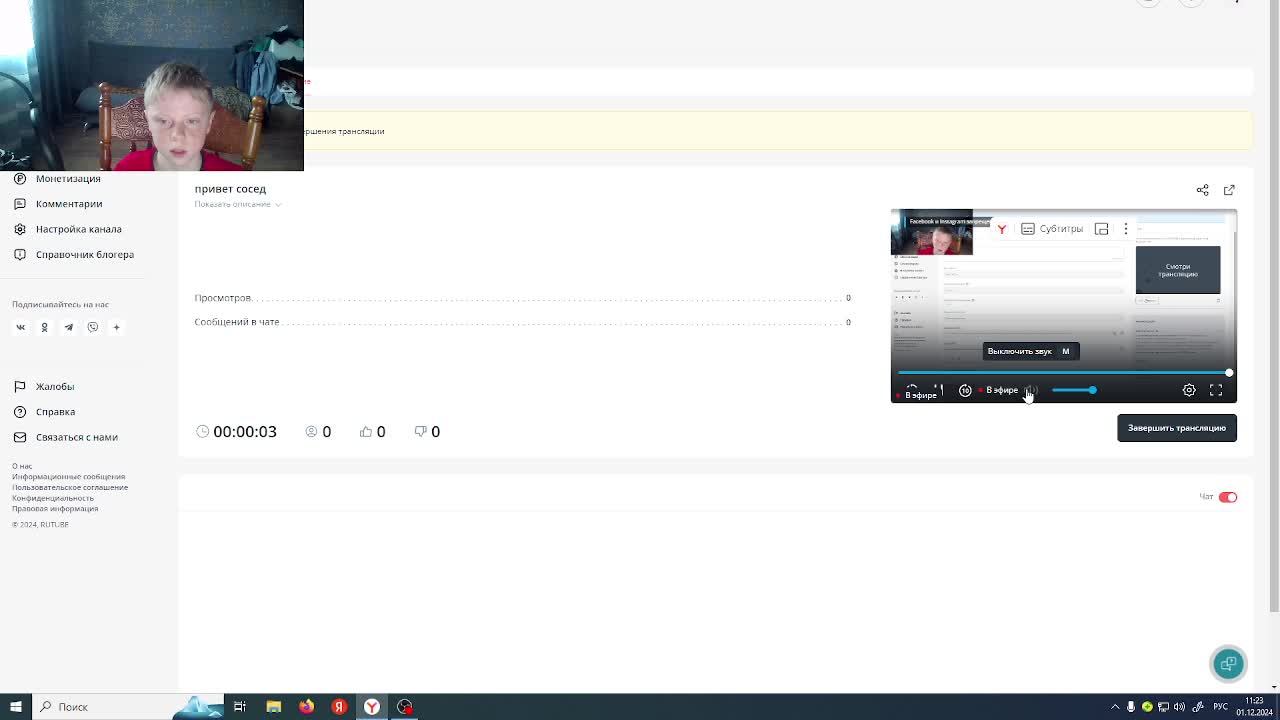This screenshot has width=1280, height=720.
Task: Click the Связаться с нами envelope icon
Action: click(x=20, y=437)
